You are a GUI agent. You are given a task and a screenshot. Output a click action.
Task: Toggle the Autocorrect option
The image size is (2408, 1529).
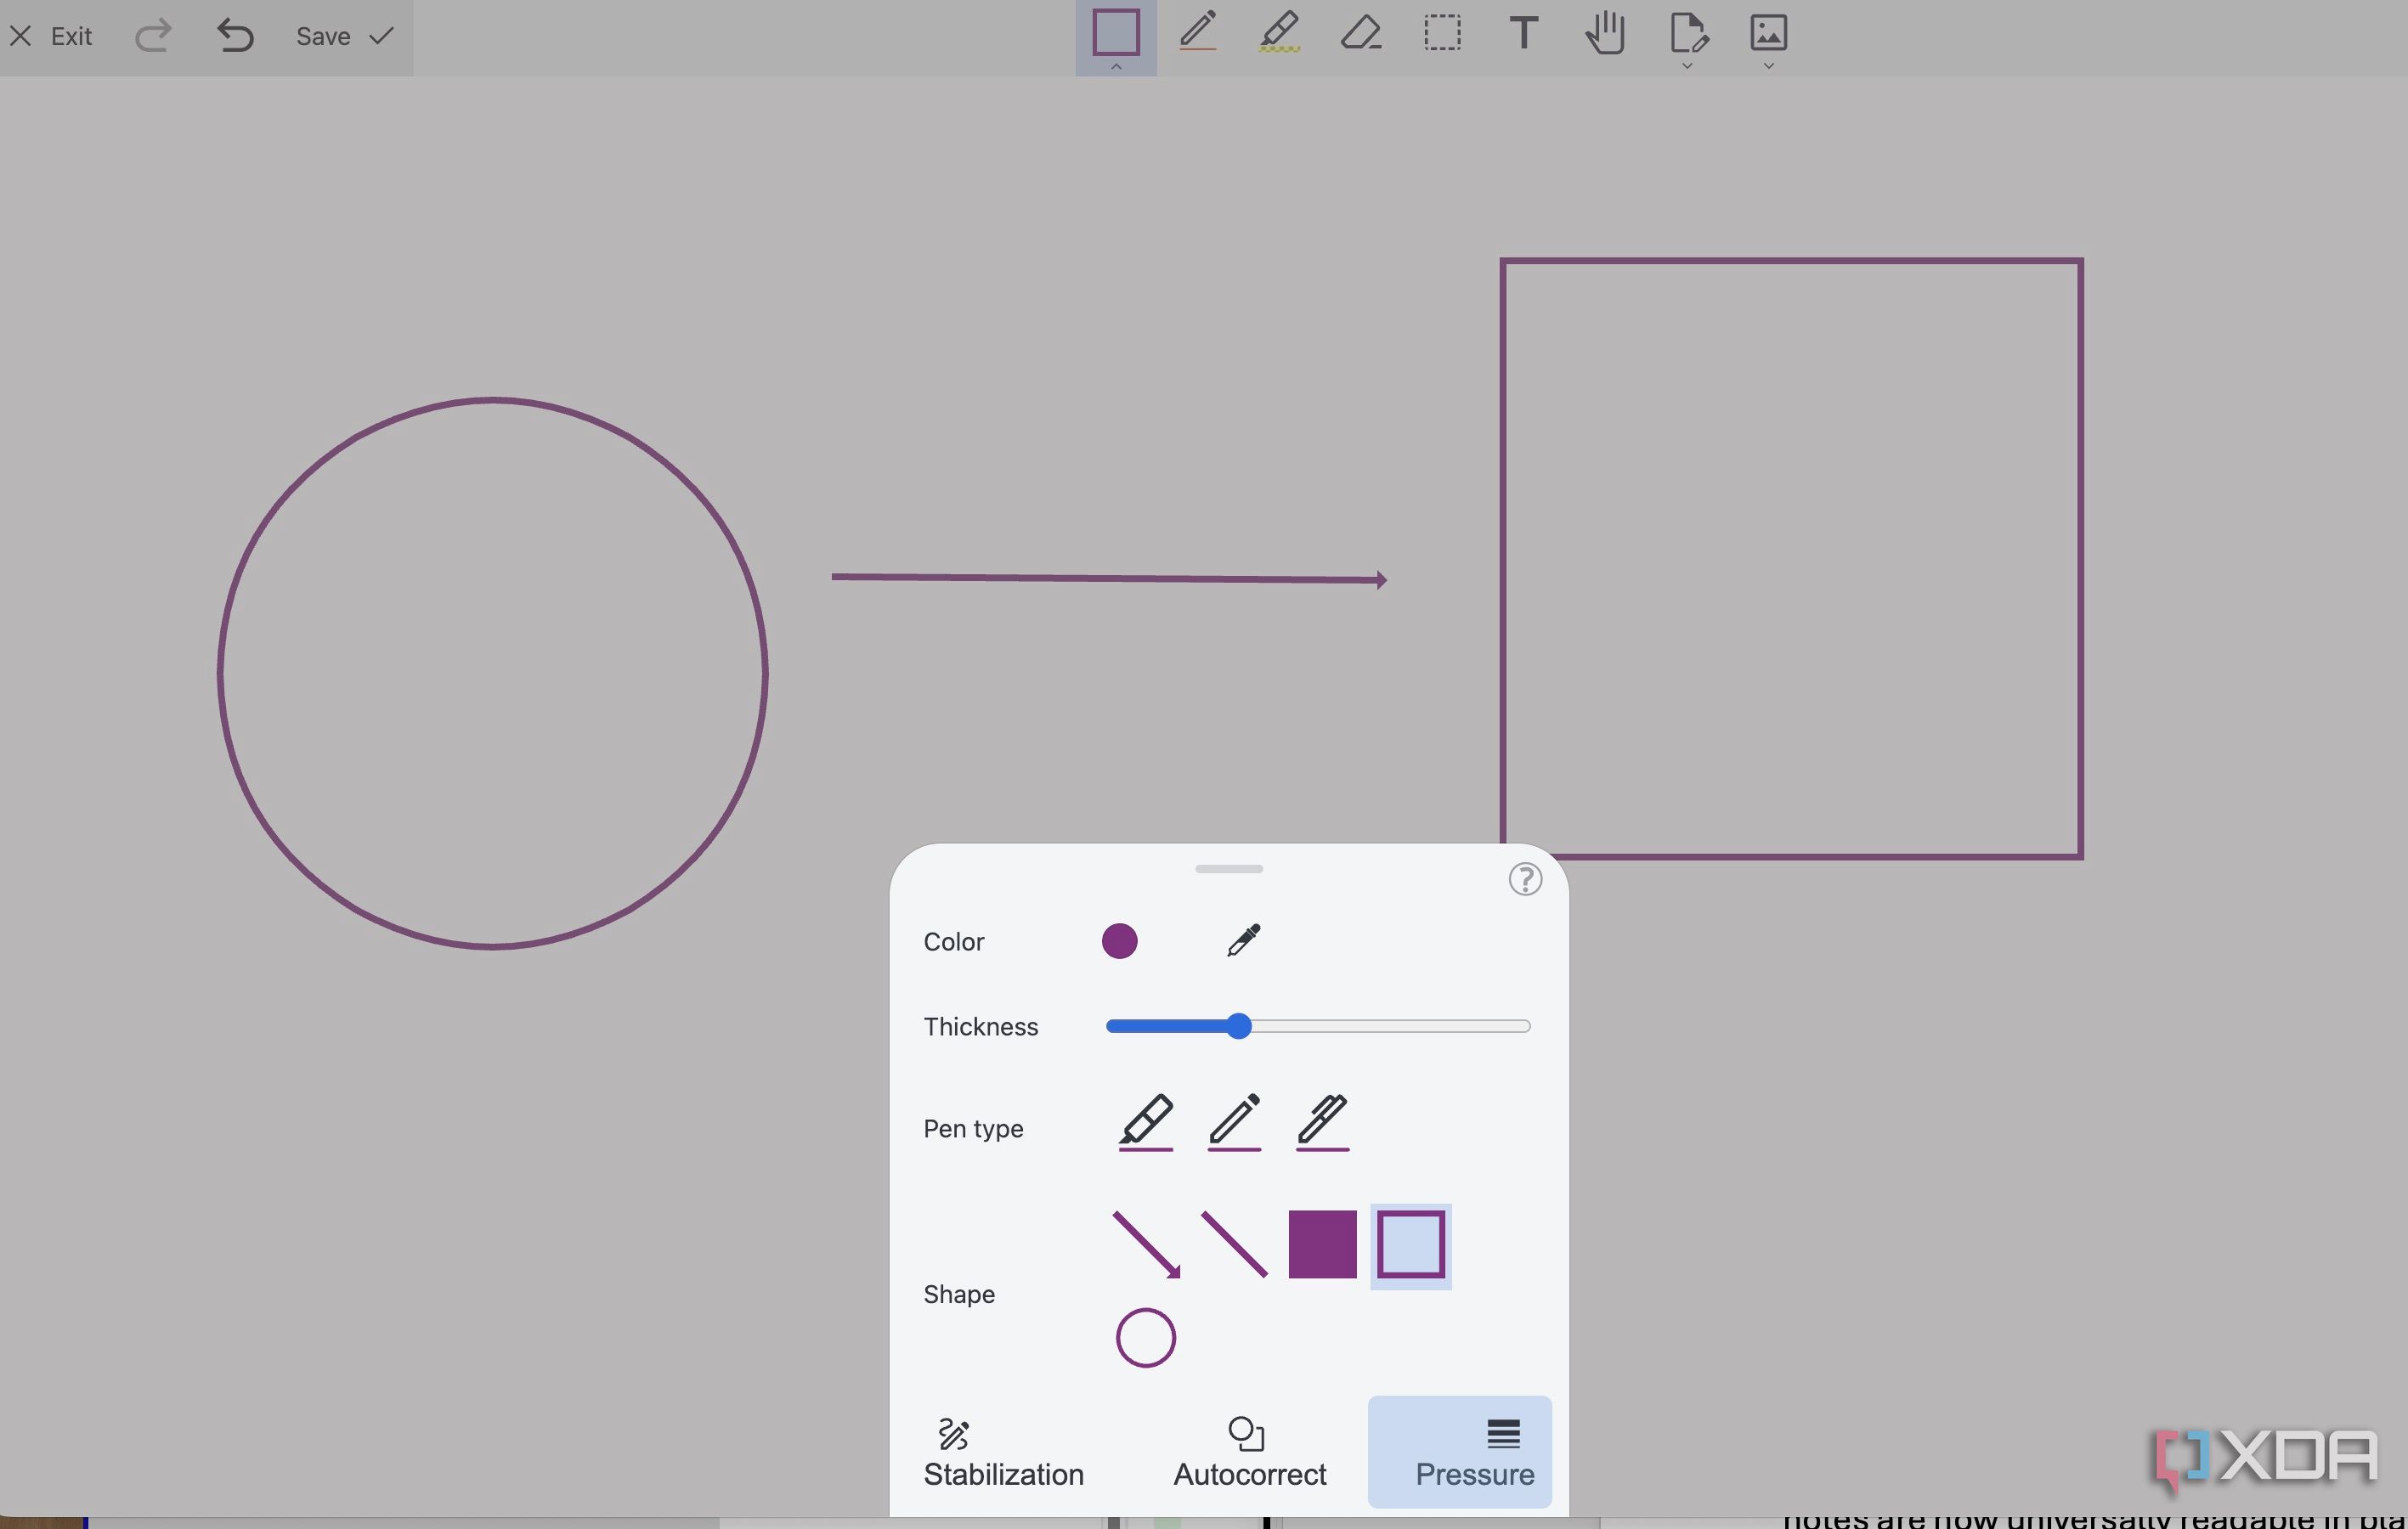(x=1248, y=1453)
